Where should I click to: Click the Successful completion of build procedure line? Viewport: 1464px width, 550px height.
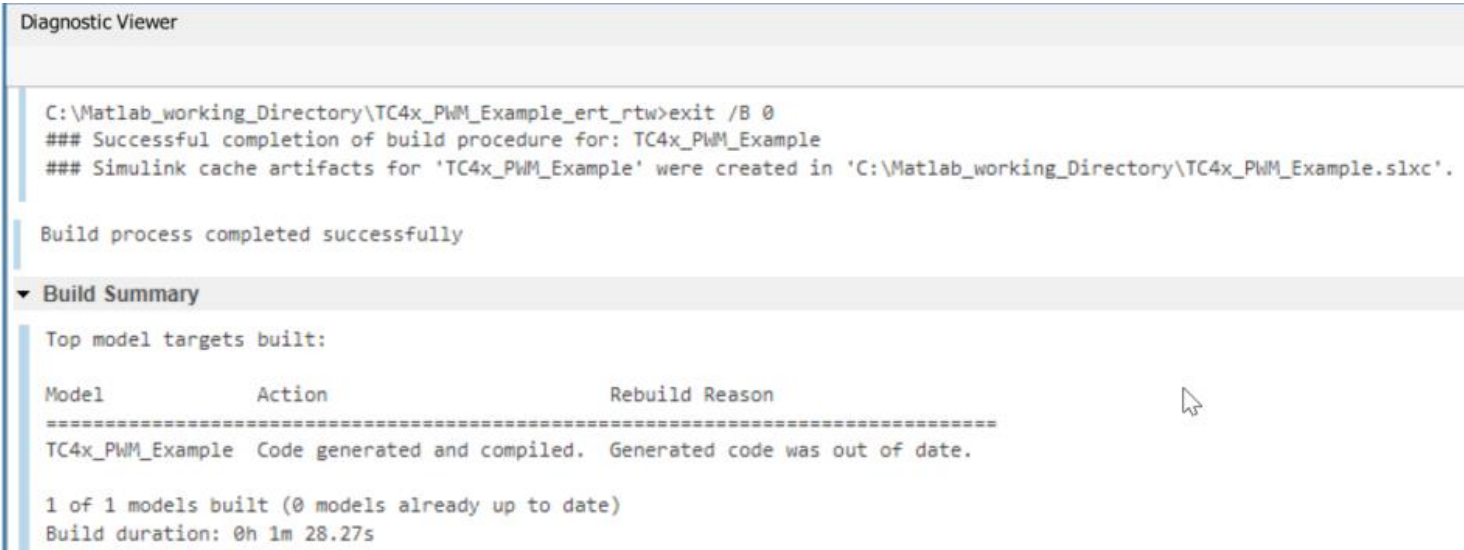(x=433, y=139)
